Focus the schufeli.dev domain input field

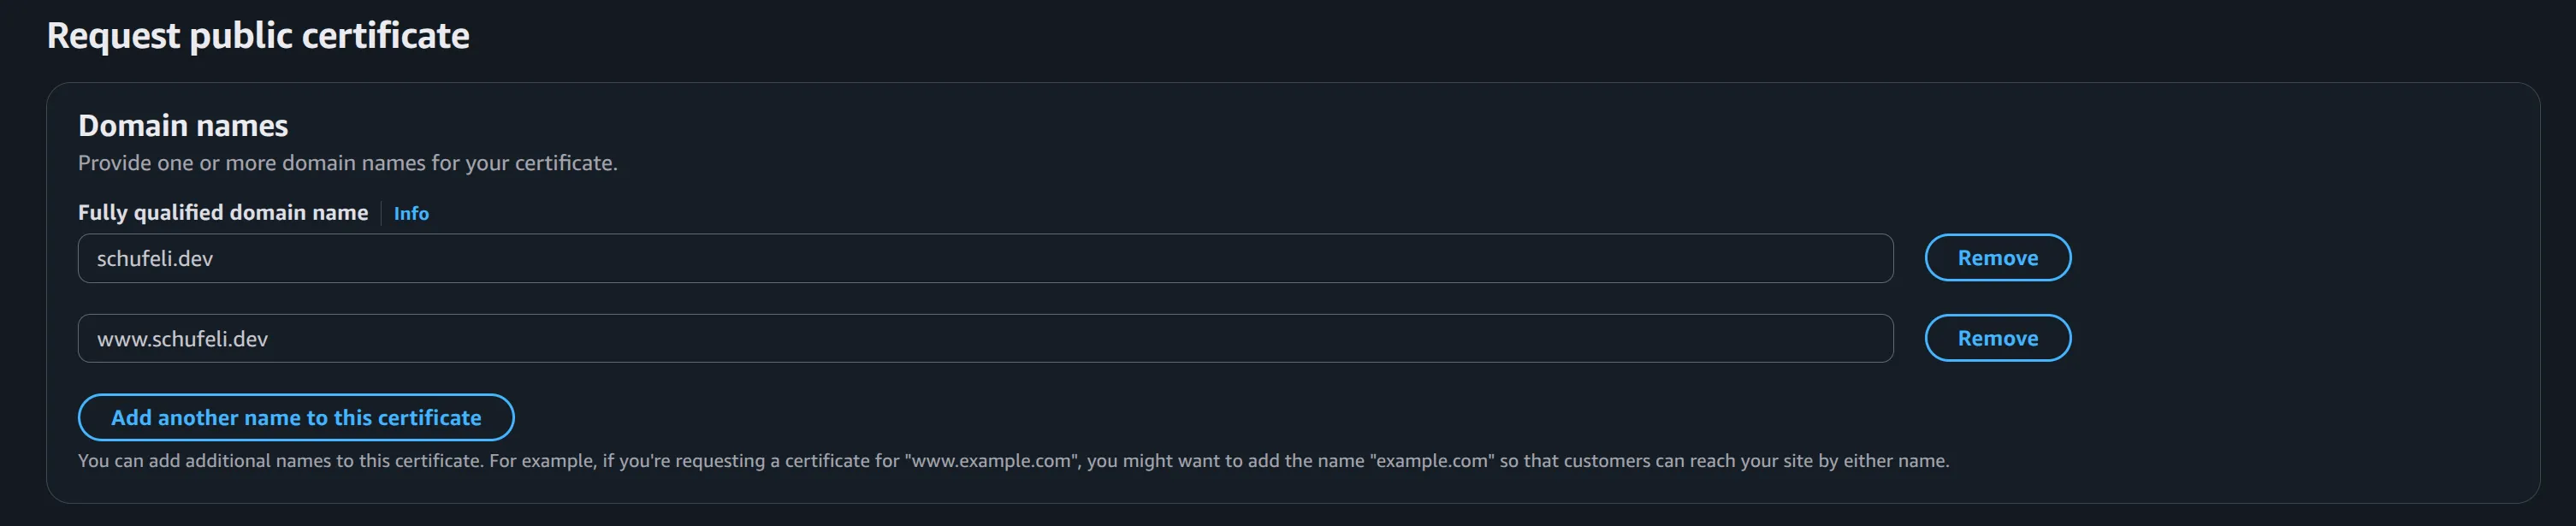coord(985,258)
